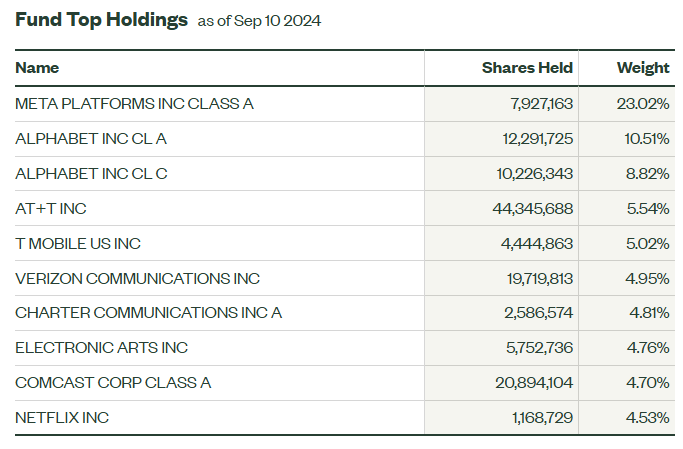Click T Mobile's 5.02% weight cell
This screenshot has width=683, height=449.
click(x=646, y=243)
